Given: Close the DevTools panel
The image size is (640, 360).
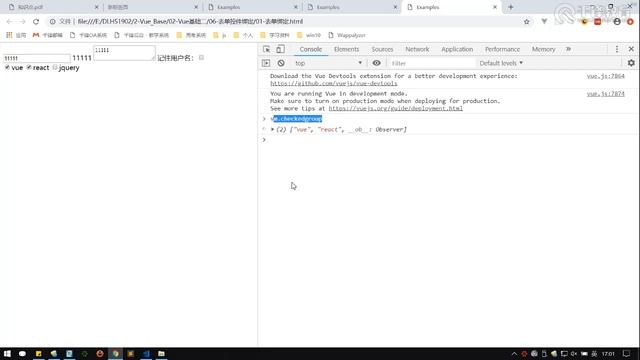Looking at the screenshot, I should pyautogui.click(x=631, y=49).
